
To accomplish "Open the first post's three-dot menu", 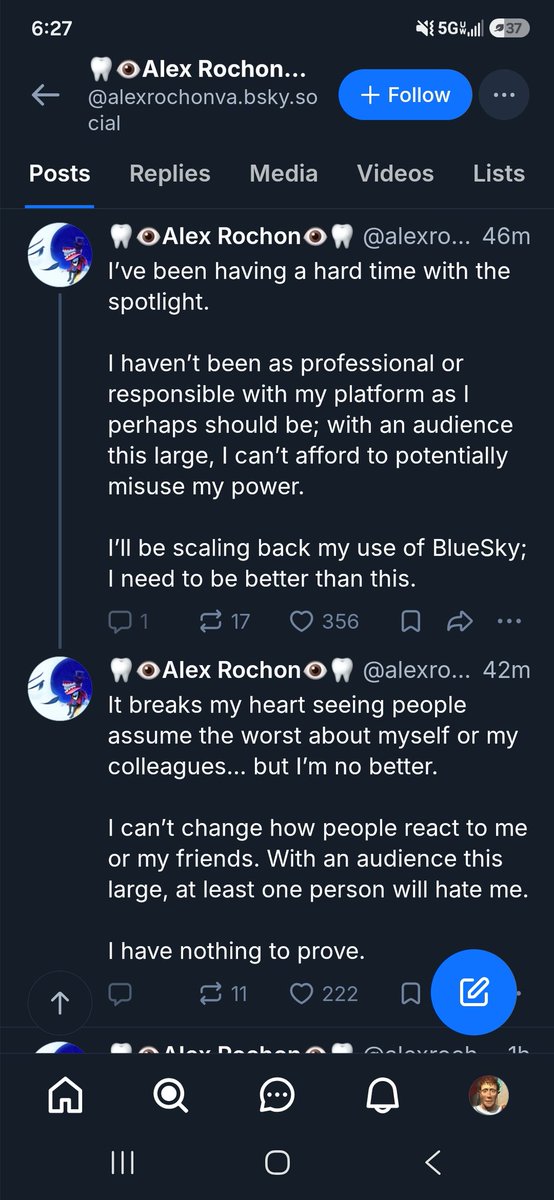I will [509, 621].
